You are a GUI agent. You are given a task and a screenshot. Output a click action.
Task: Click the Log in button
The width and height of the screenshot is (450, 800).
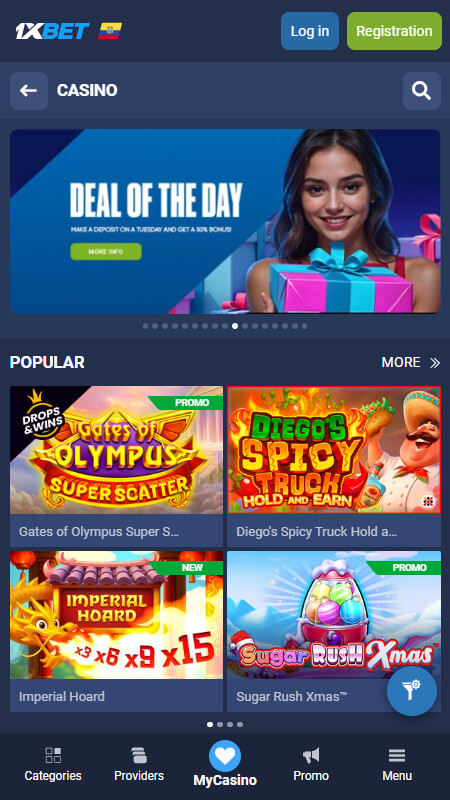click(x=310, y=31)
